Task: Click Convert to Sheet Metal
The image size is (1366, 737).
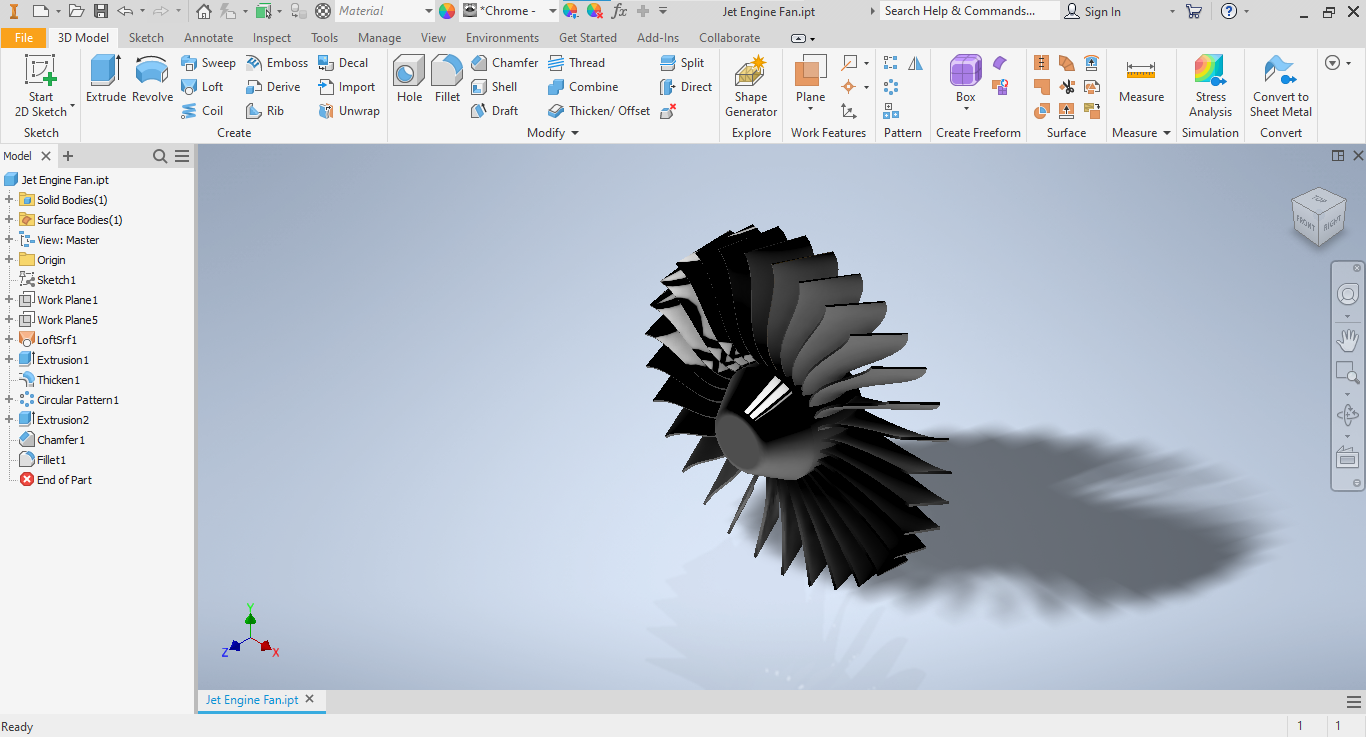Action: click(x=1280, y=72)
